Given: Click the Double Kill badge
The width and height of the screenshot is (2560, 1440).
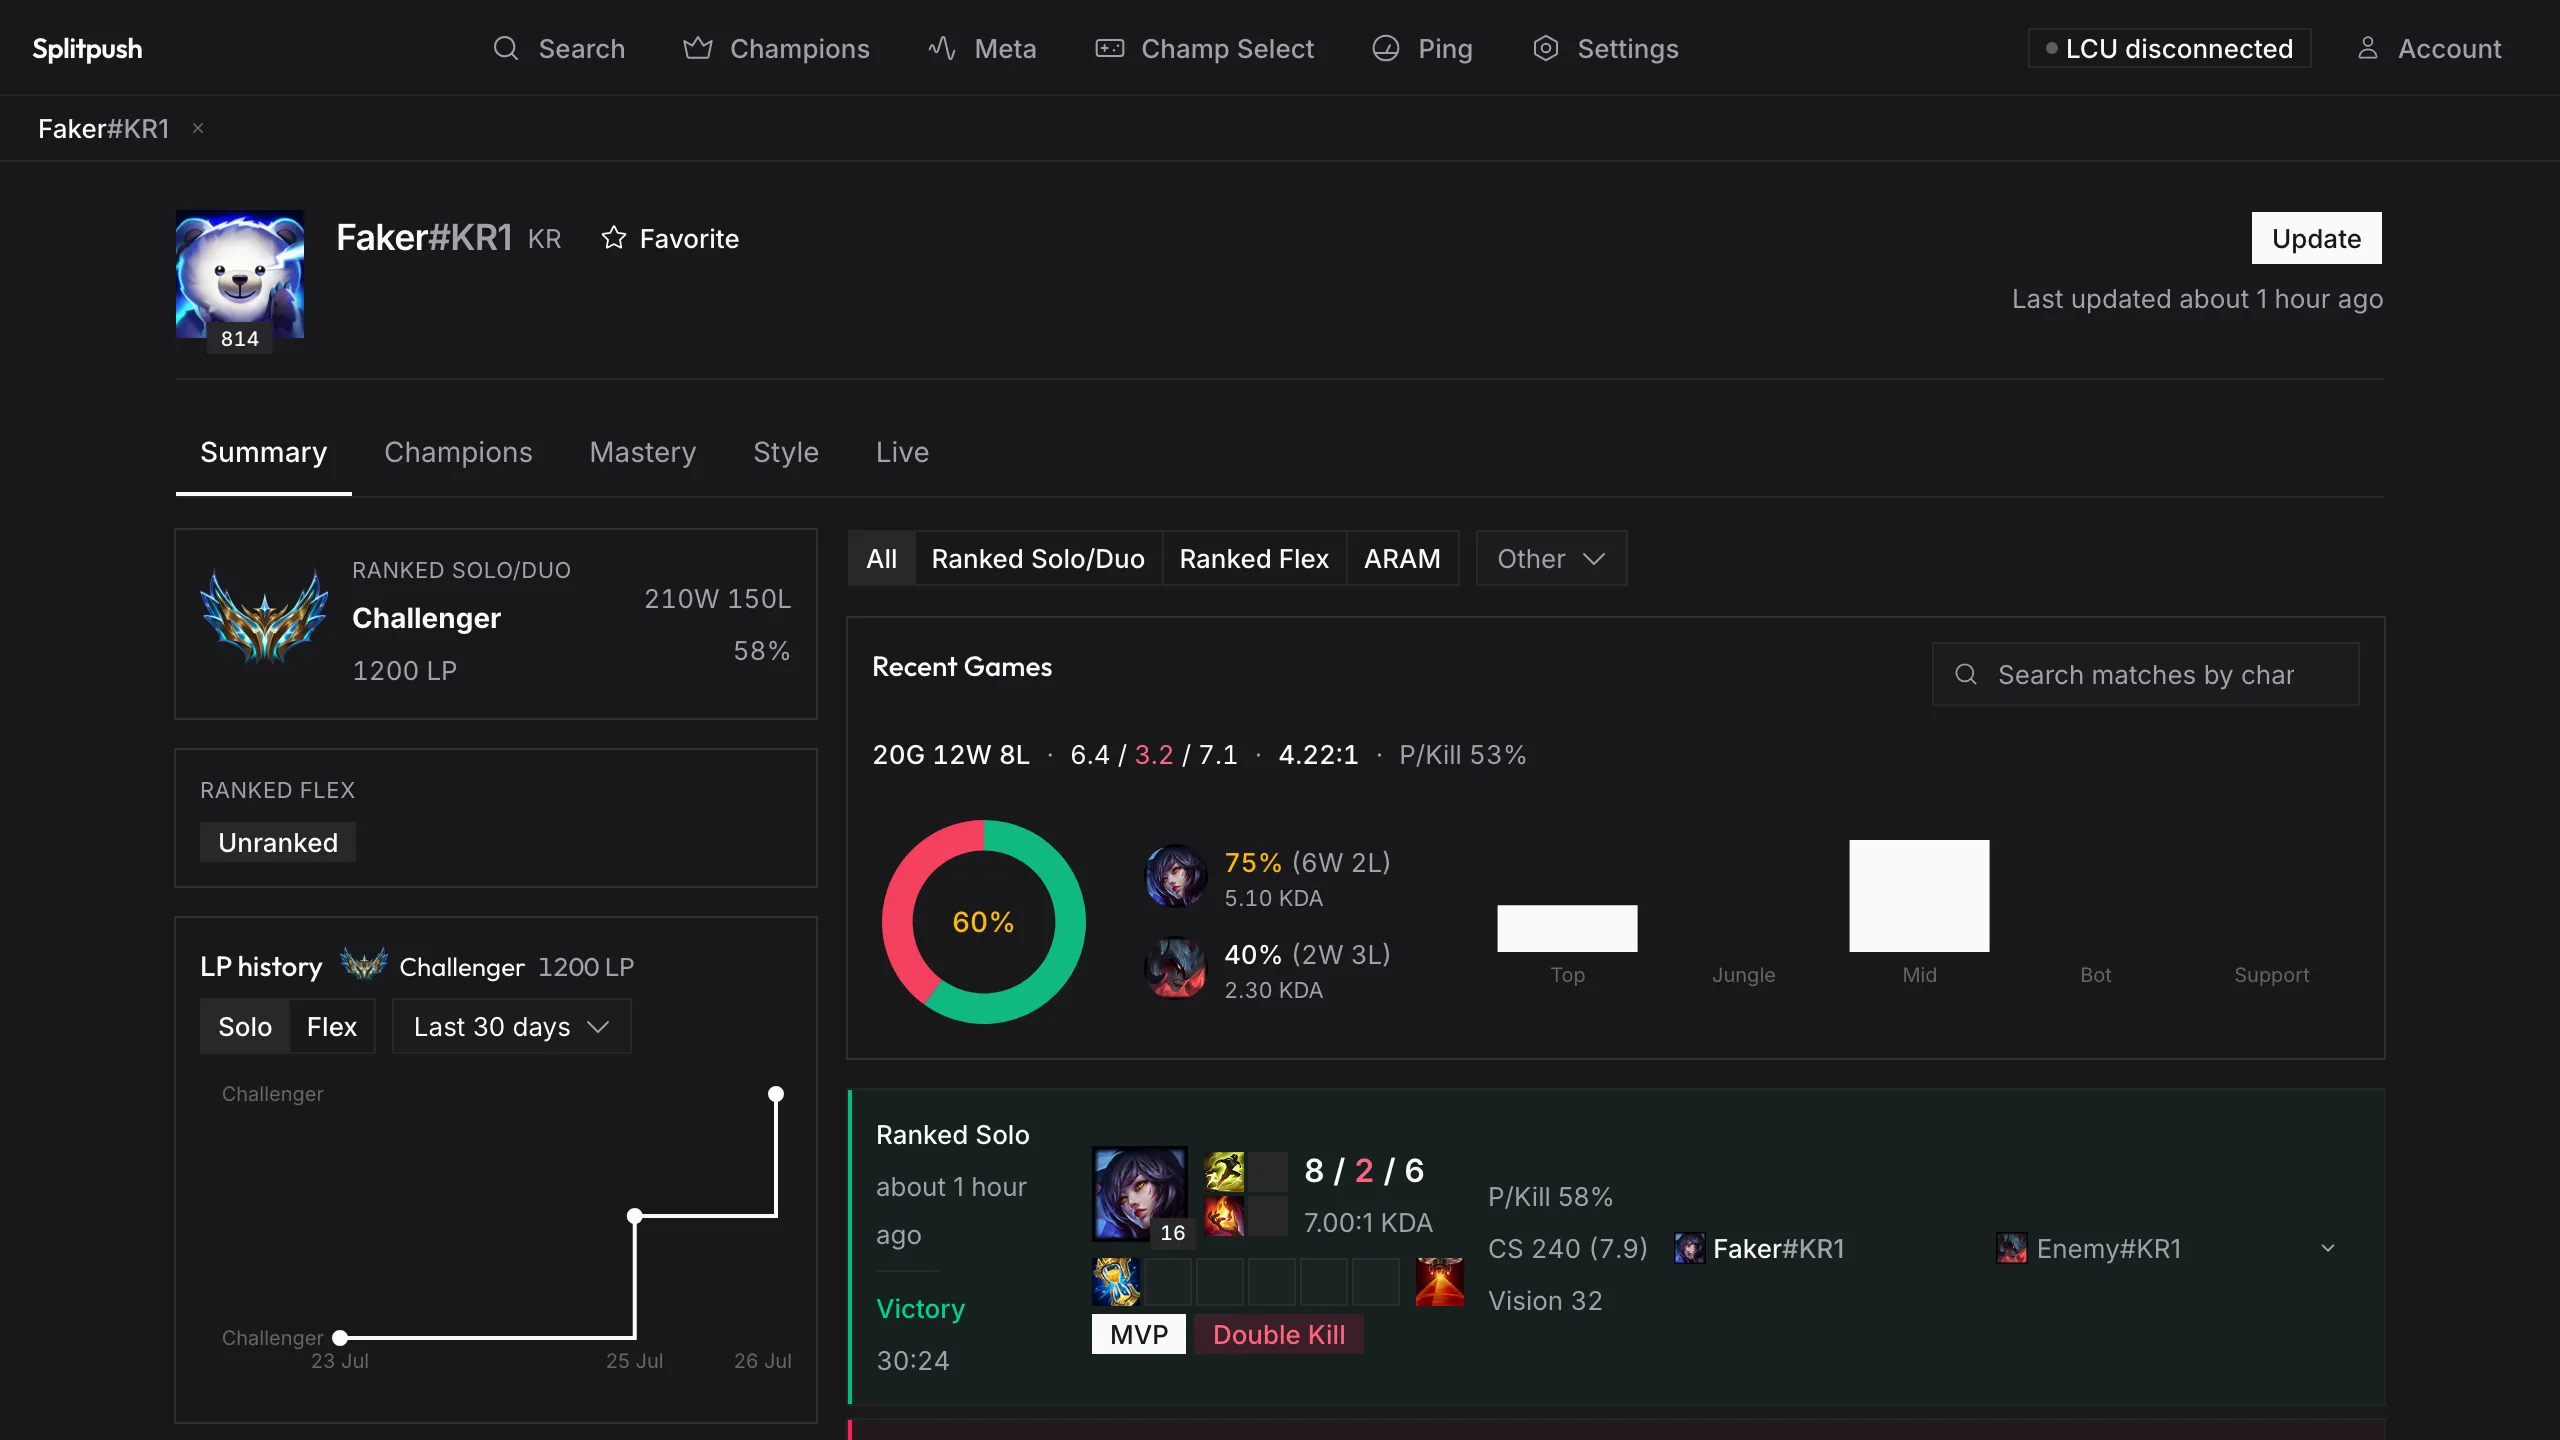Looking at the screenshot, I should pos(1279,1334).
